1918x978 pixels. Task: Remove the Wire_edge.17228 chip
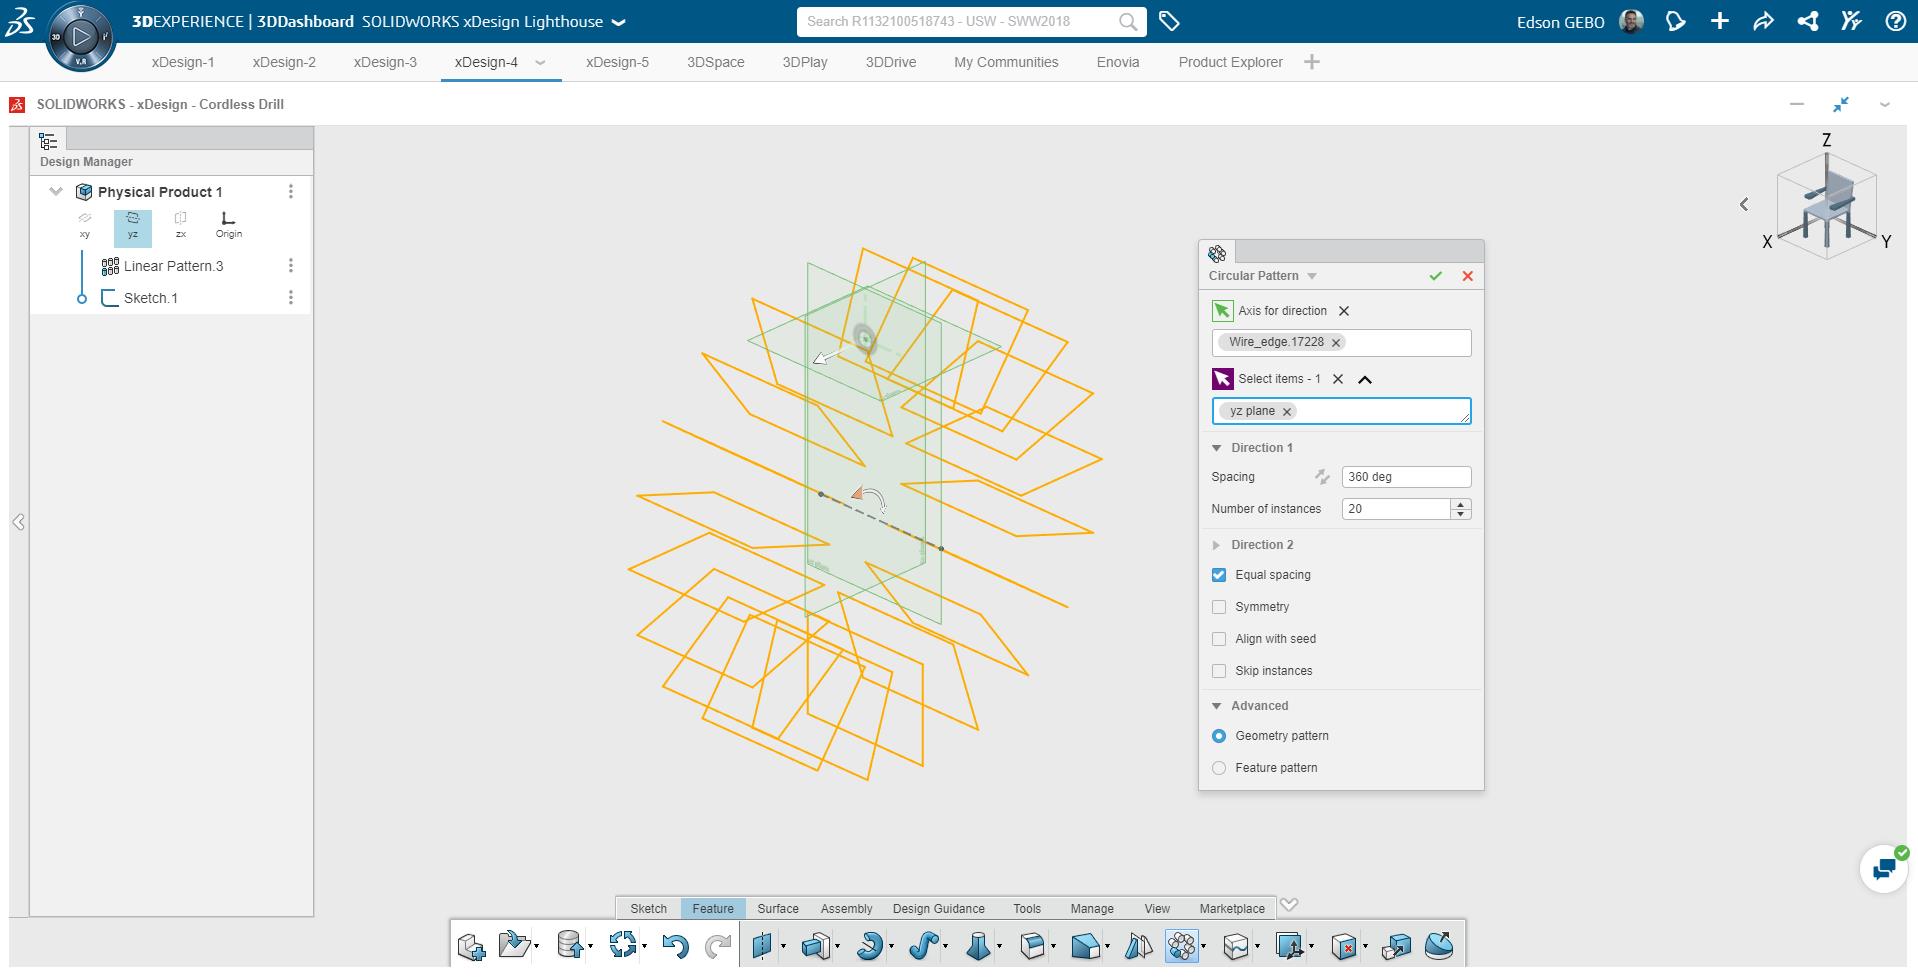click(1336, 343)
